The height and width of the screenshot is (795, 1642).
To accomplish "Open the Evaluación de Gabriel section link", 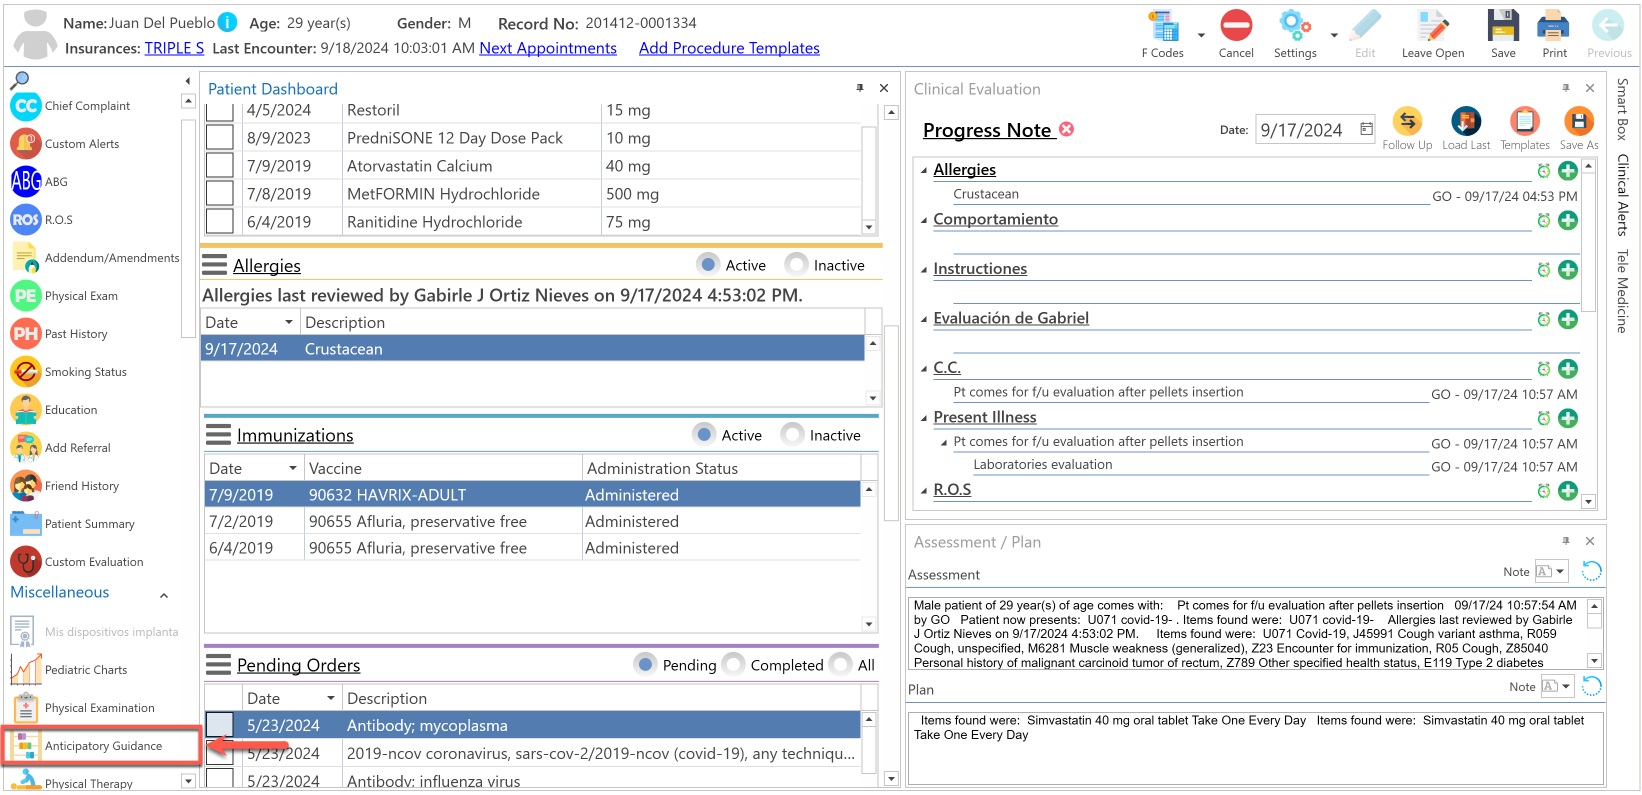I will pyautogui.click(x=1011, y=318).
